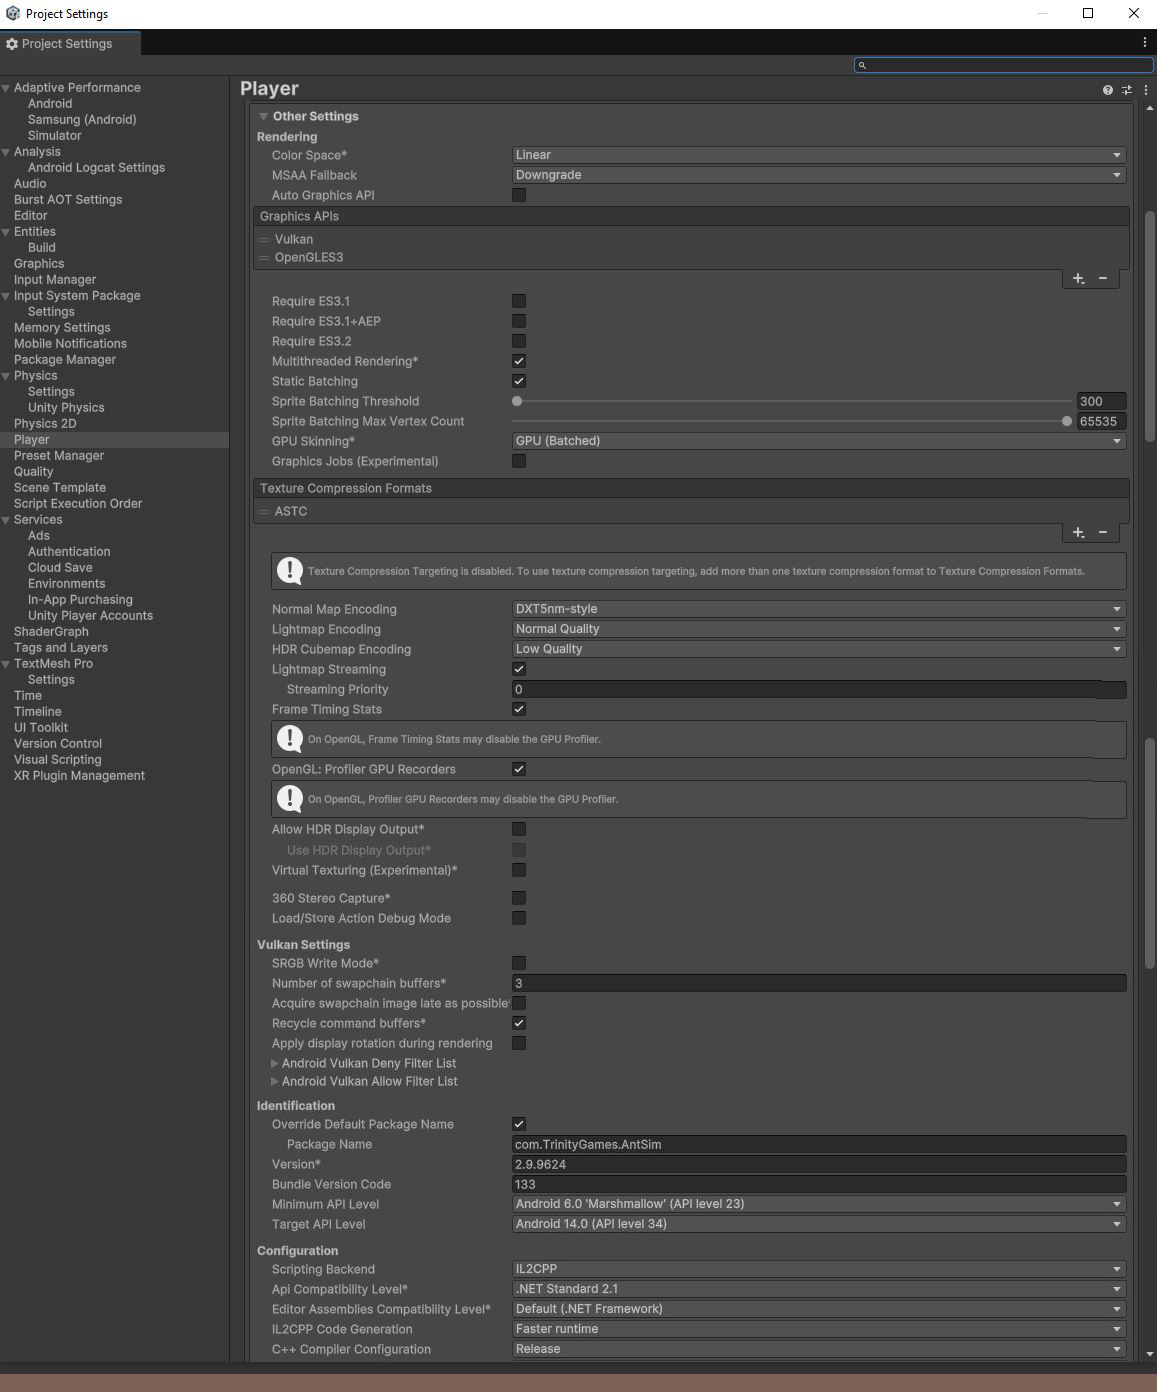The width and height of the screenshot is (1157, 1392).
Task: Switch to the Project Settings tab
Action: tap(70, 43)
